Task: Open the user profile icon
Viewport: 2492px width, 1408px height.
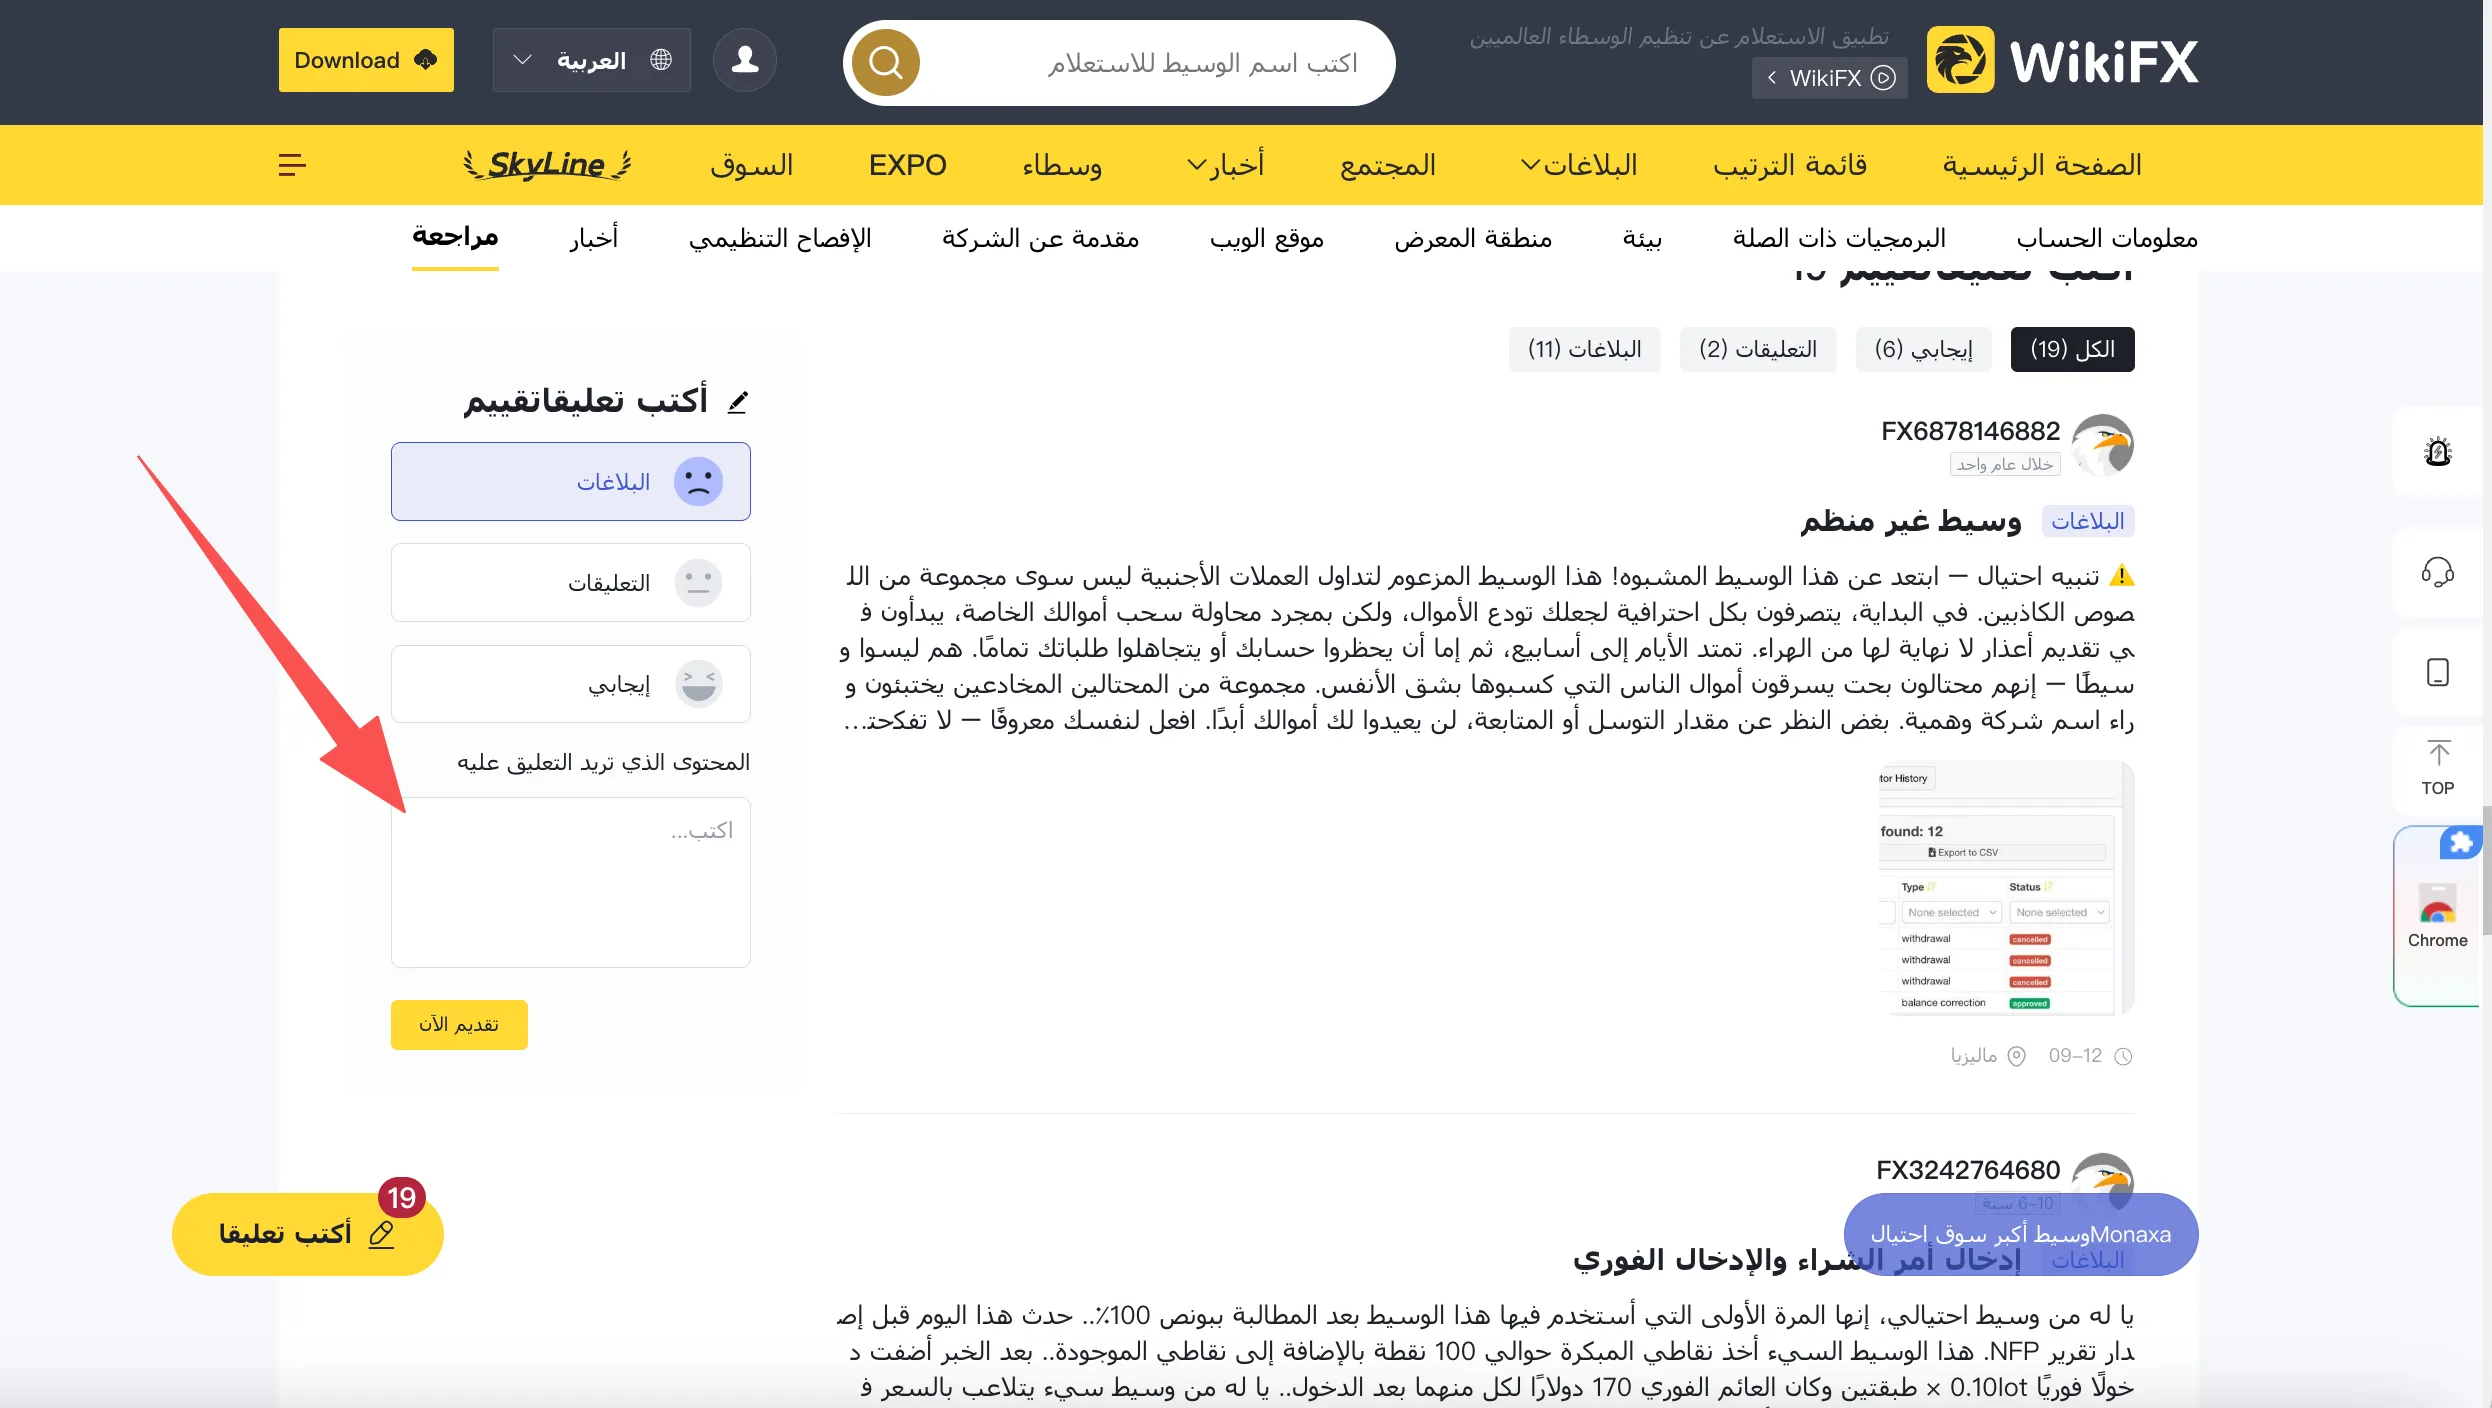Action: (745, 60)
